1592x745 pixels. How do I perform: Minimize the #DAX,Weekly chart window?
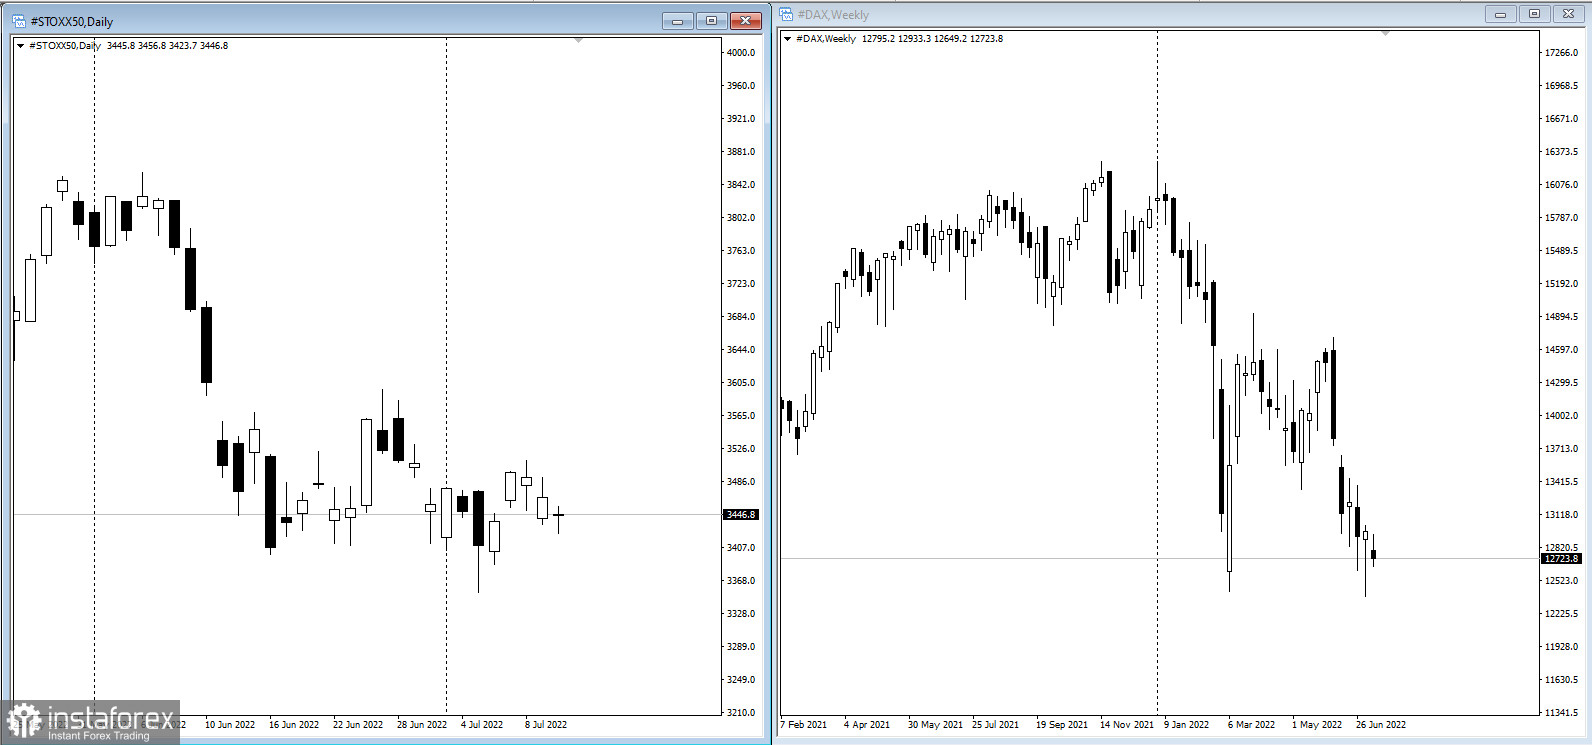click(x=1500, y=14)
